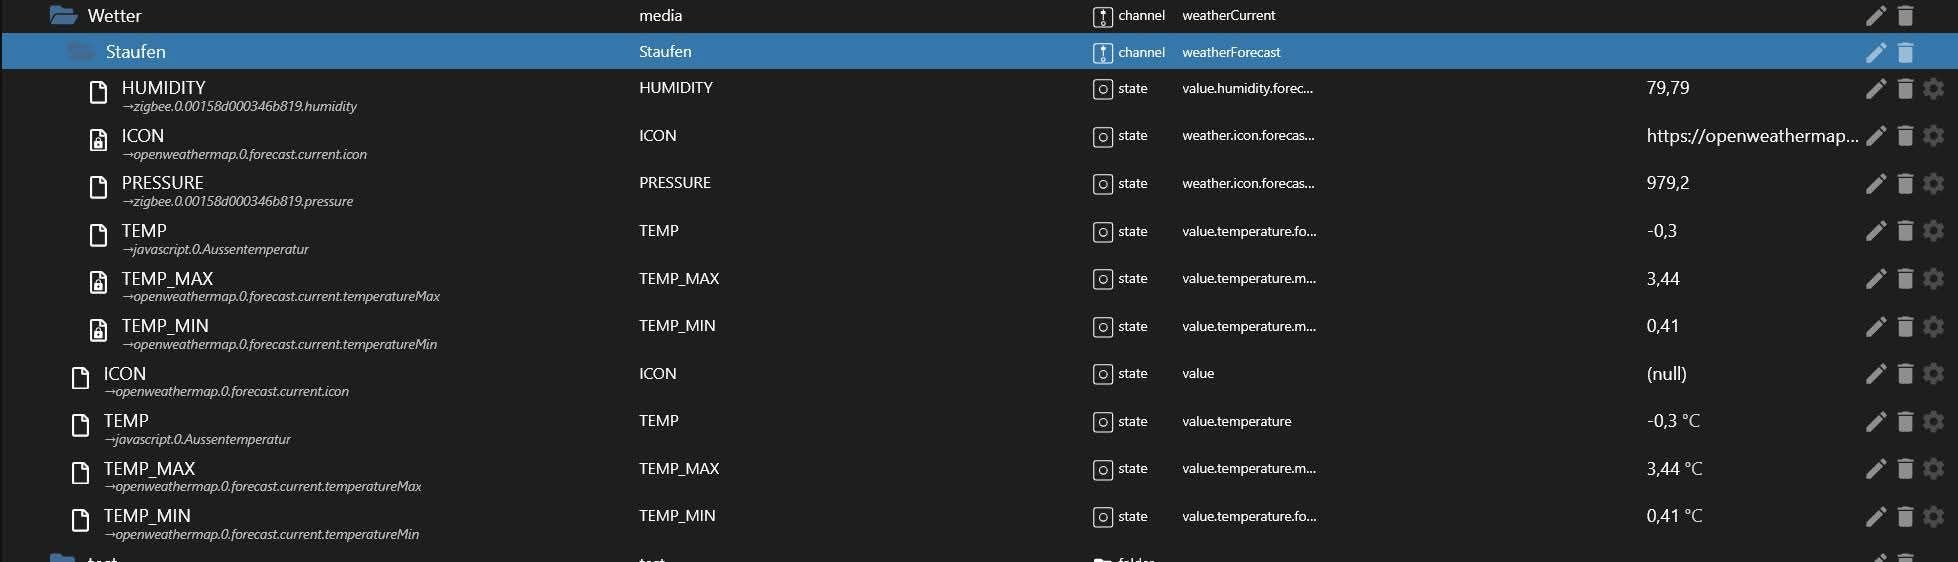1958x562 pixels.
Task: Delete the Staufen channel
Action: [1905, 52]
